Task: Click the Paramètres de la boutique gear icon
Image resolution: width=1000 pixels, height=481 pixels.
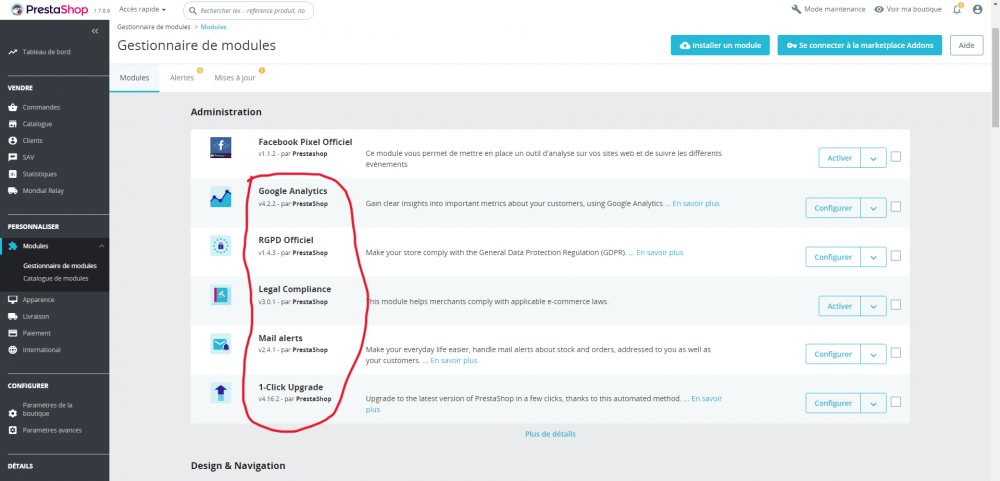Action: click(x=13, y=413)
